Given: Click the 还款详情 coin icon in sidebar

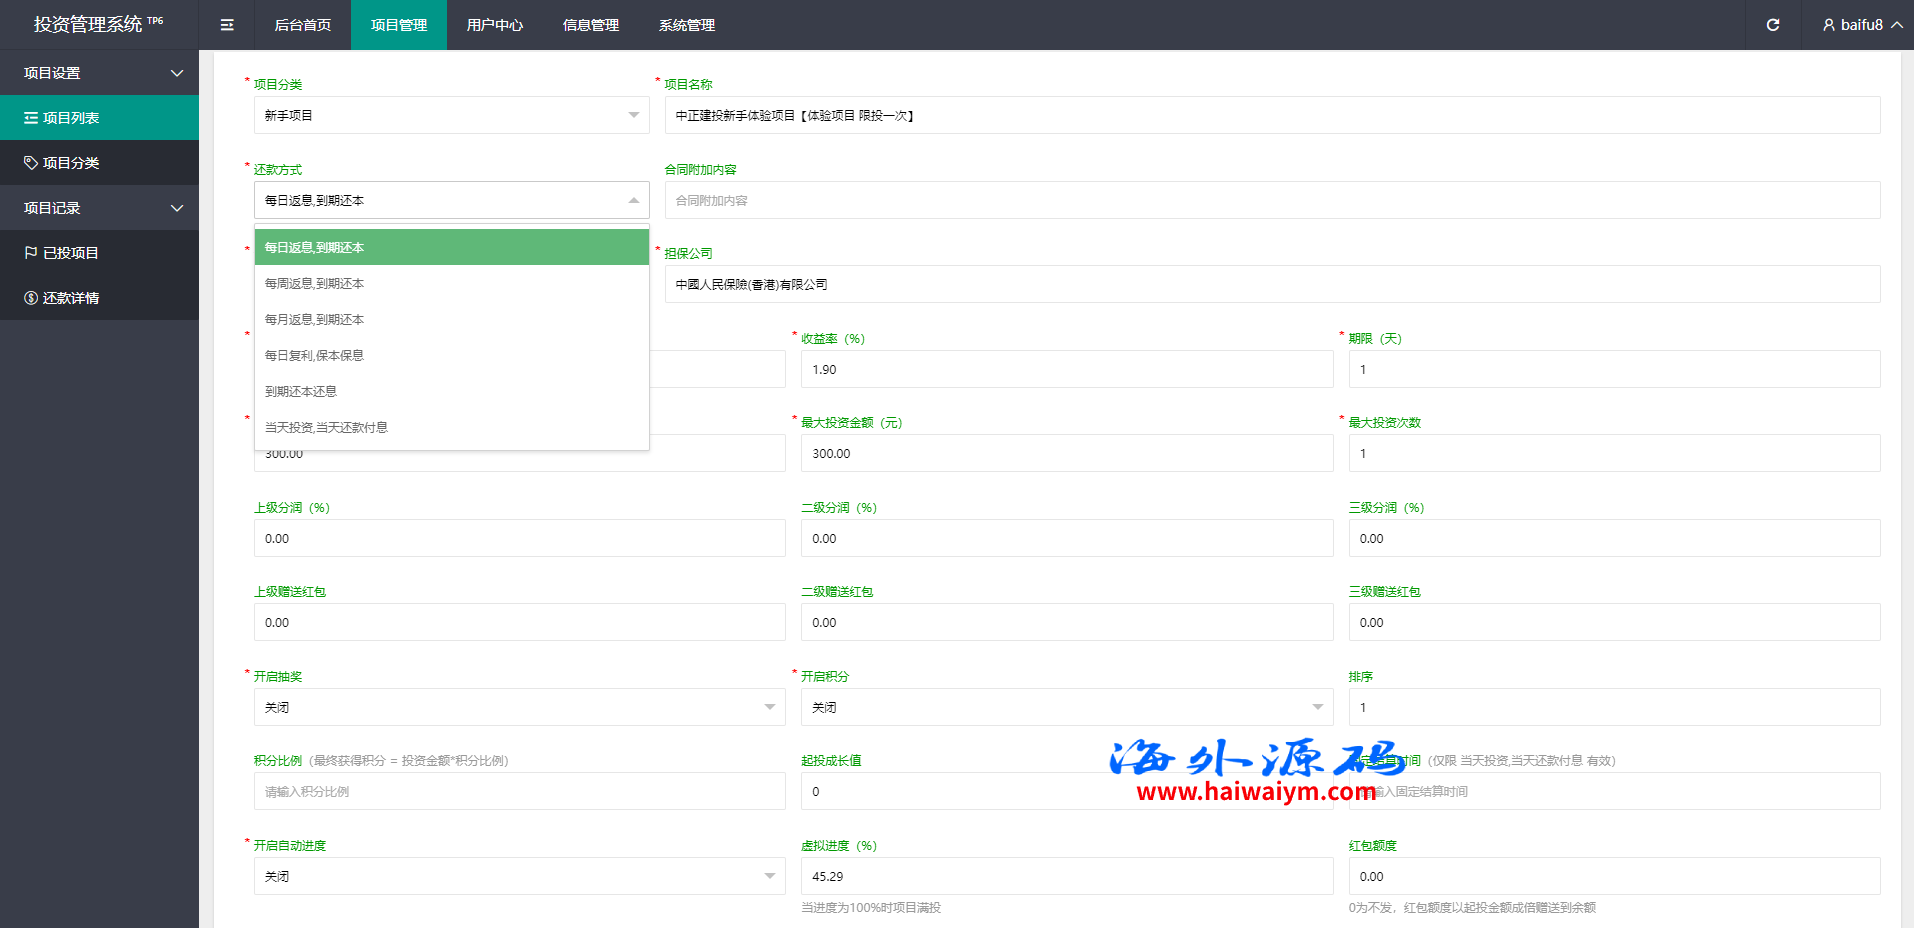Looking at the screenshot, I should (31, 298).
